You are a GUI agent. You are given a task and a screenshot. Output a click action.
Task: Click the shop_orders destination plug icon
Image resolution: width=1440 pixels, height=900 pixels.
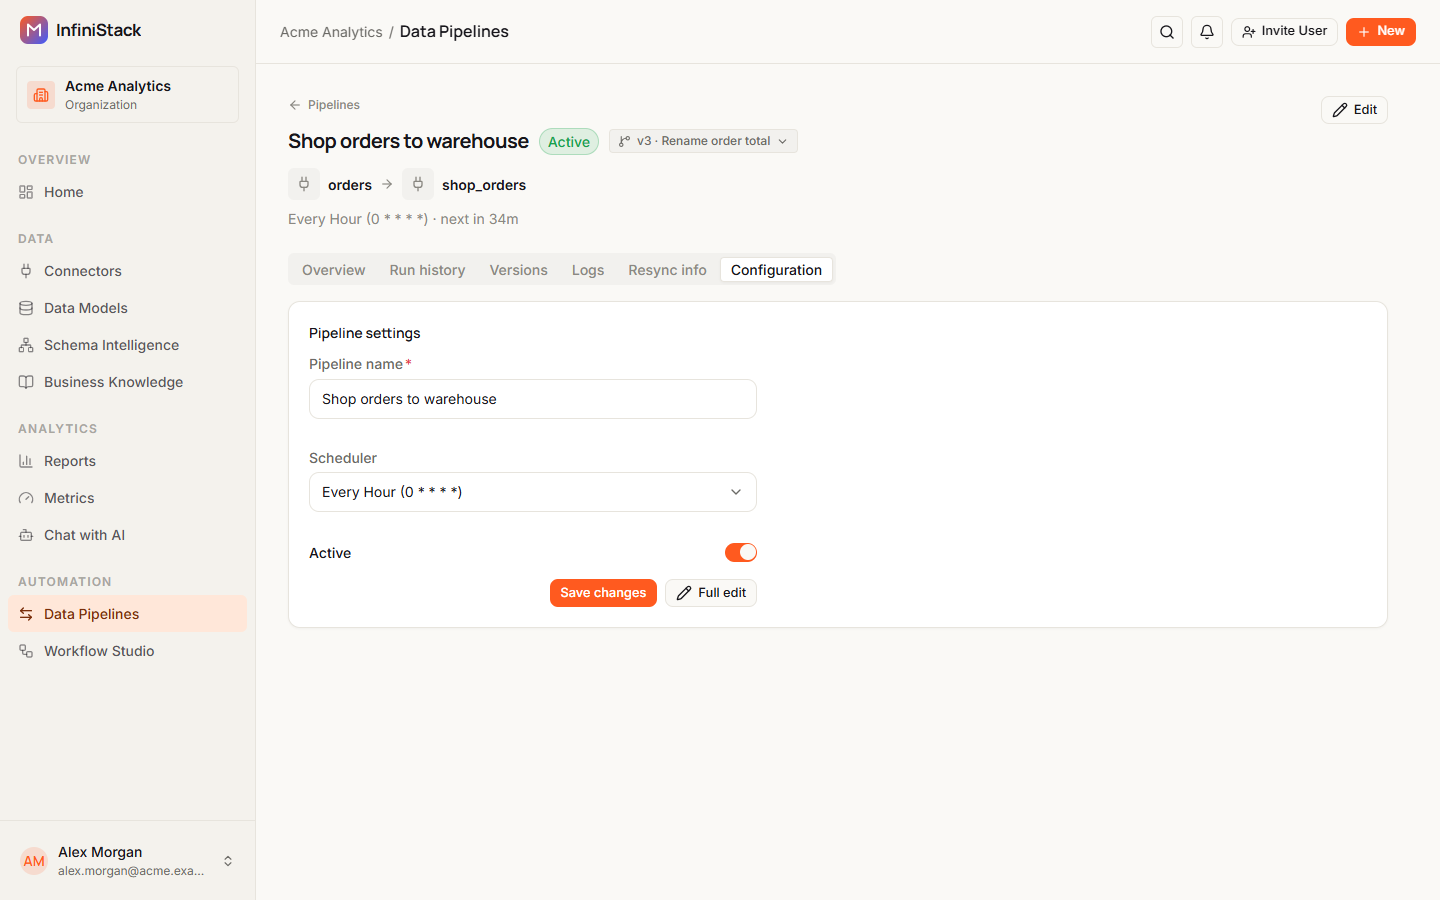pos(418,184)
